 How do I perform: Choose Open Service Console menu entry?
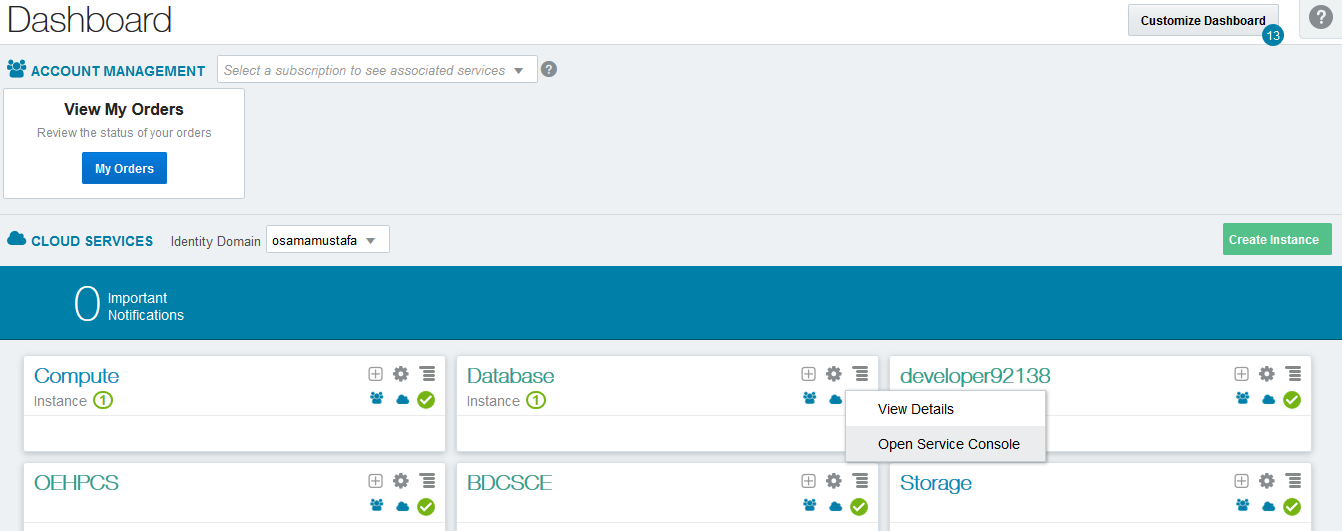948,444
